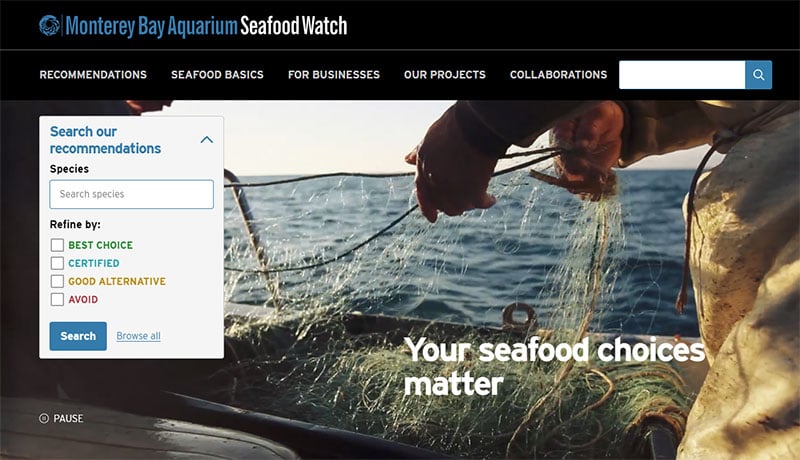The width and height of the screenshot is (800, 460).
Task: Click the site search text box
Action: [682, 75]
